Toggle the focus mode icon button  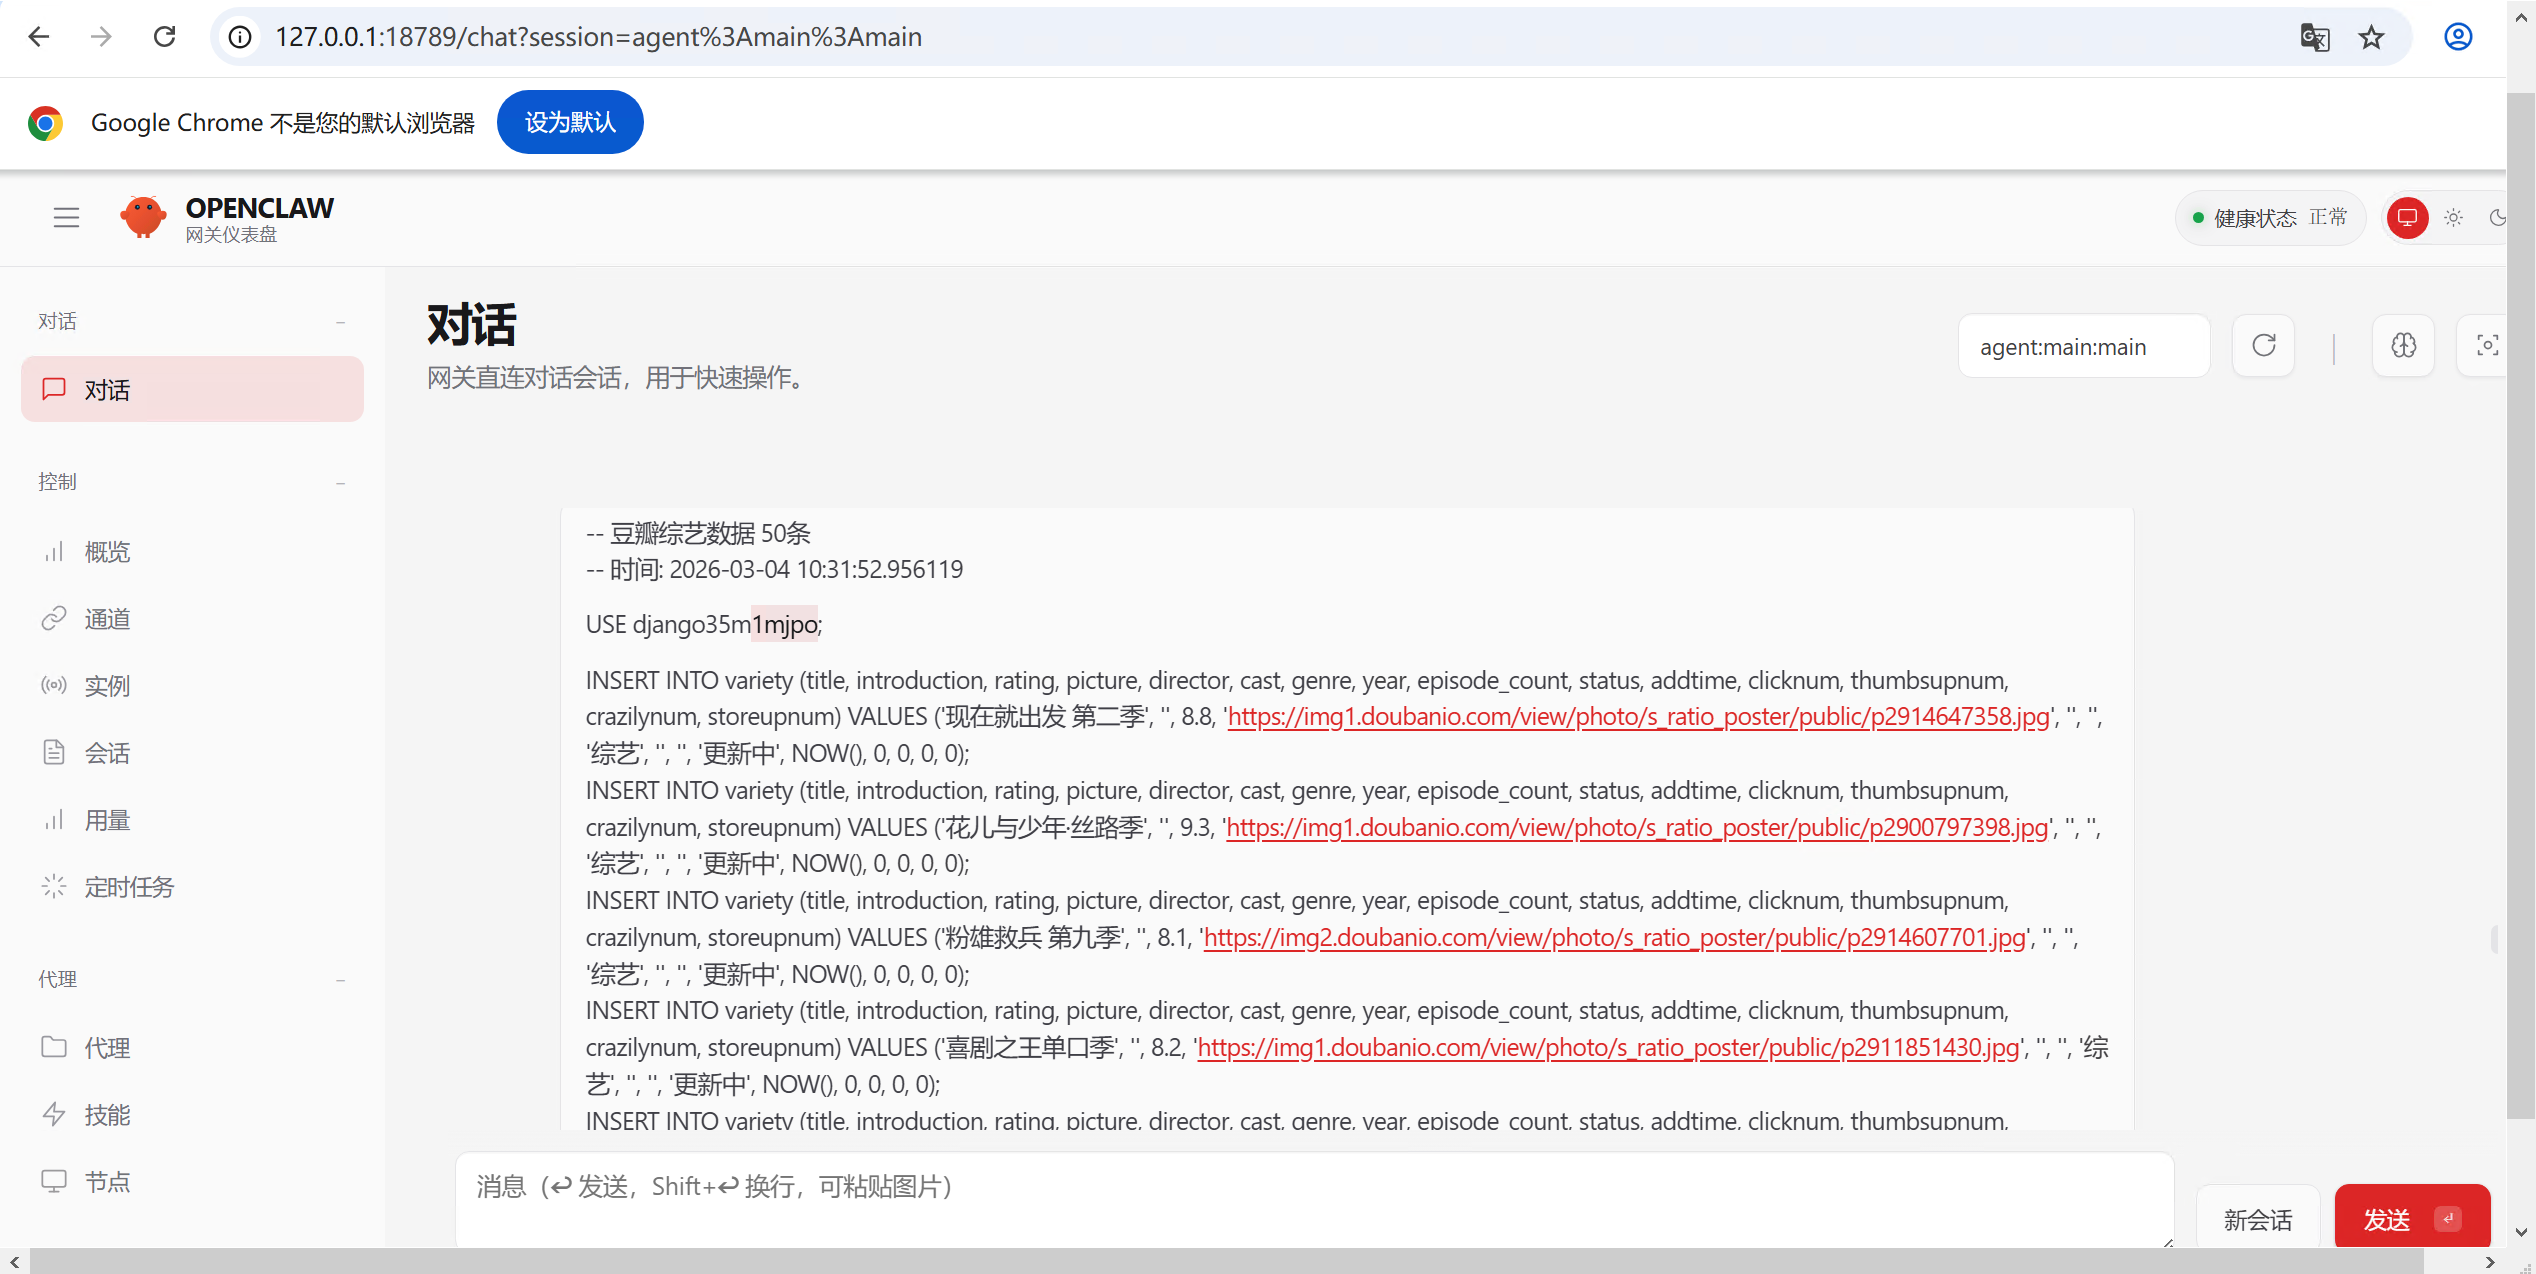pos(2486,346)
